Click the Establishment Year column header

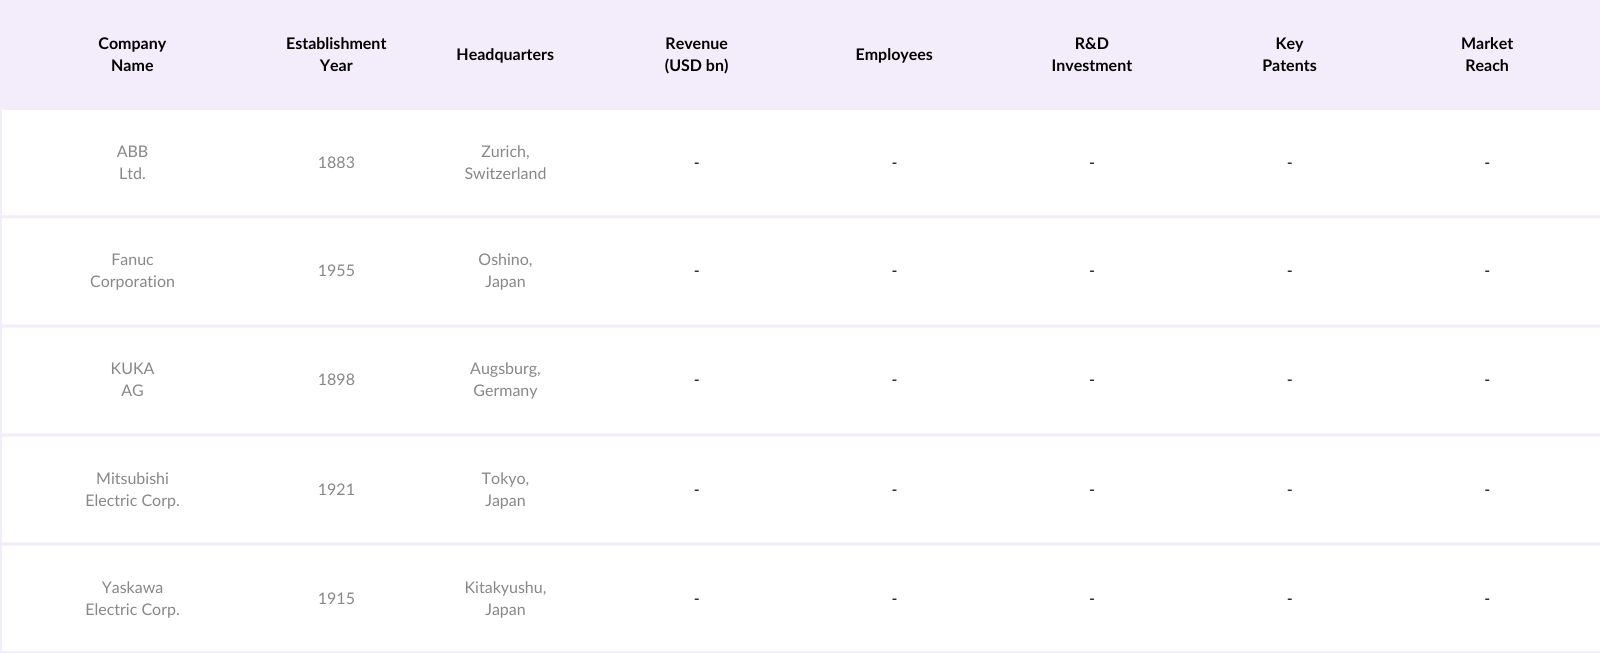(x=336, y=54)
